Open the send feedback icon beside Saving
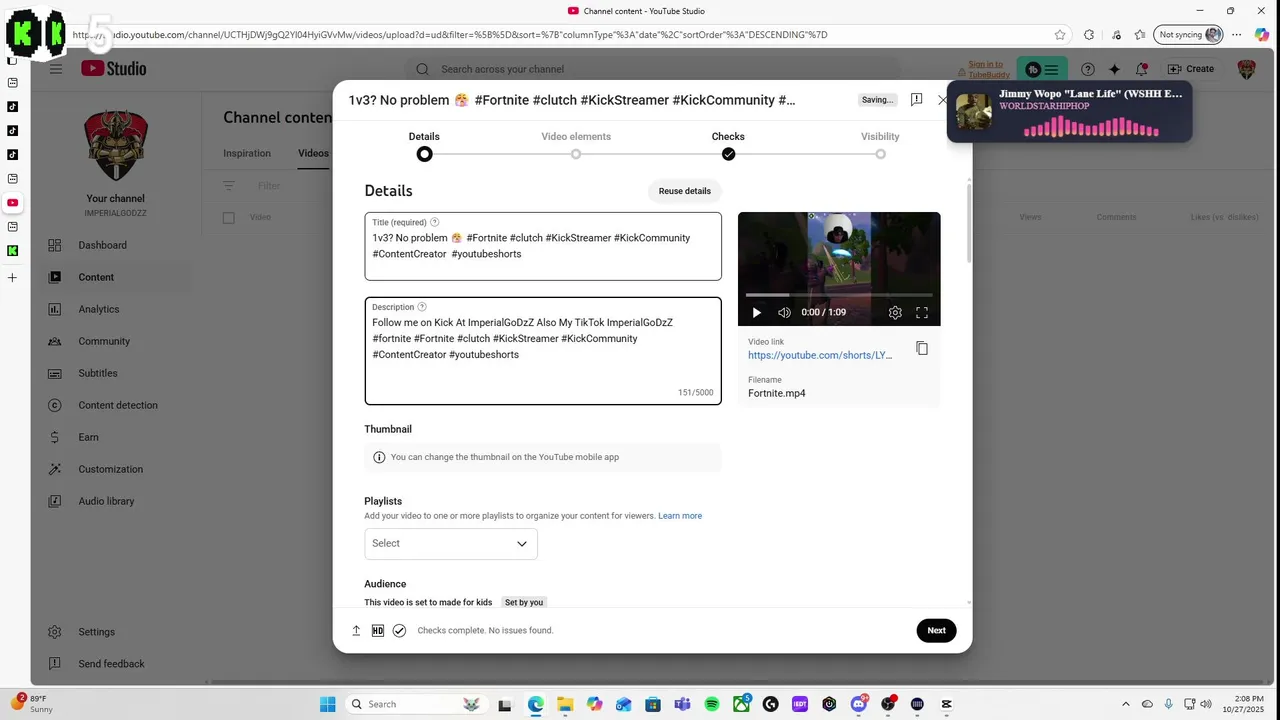This screenshot has width=1280, height=720. (x=916, y=100)
